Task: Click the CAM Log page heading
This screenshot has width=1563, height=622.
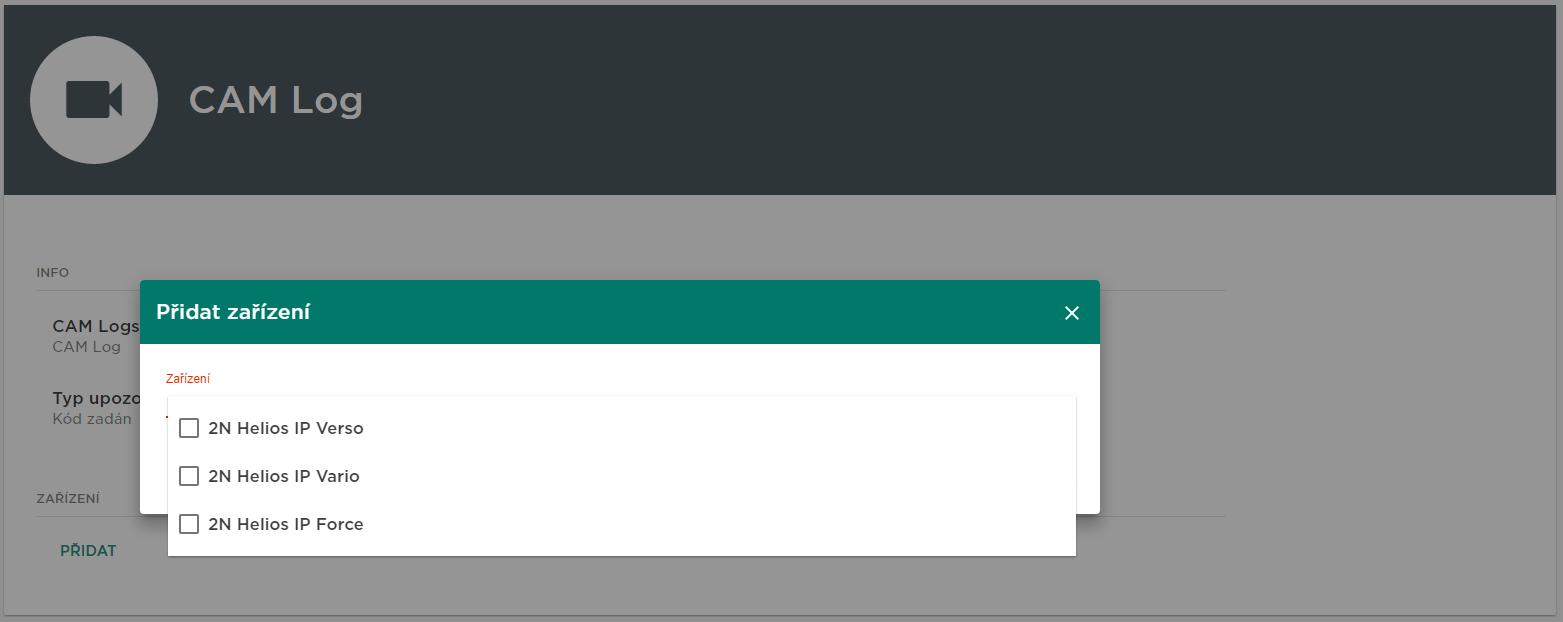Action: (x=276, y=100)
